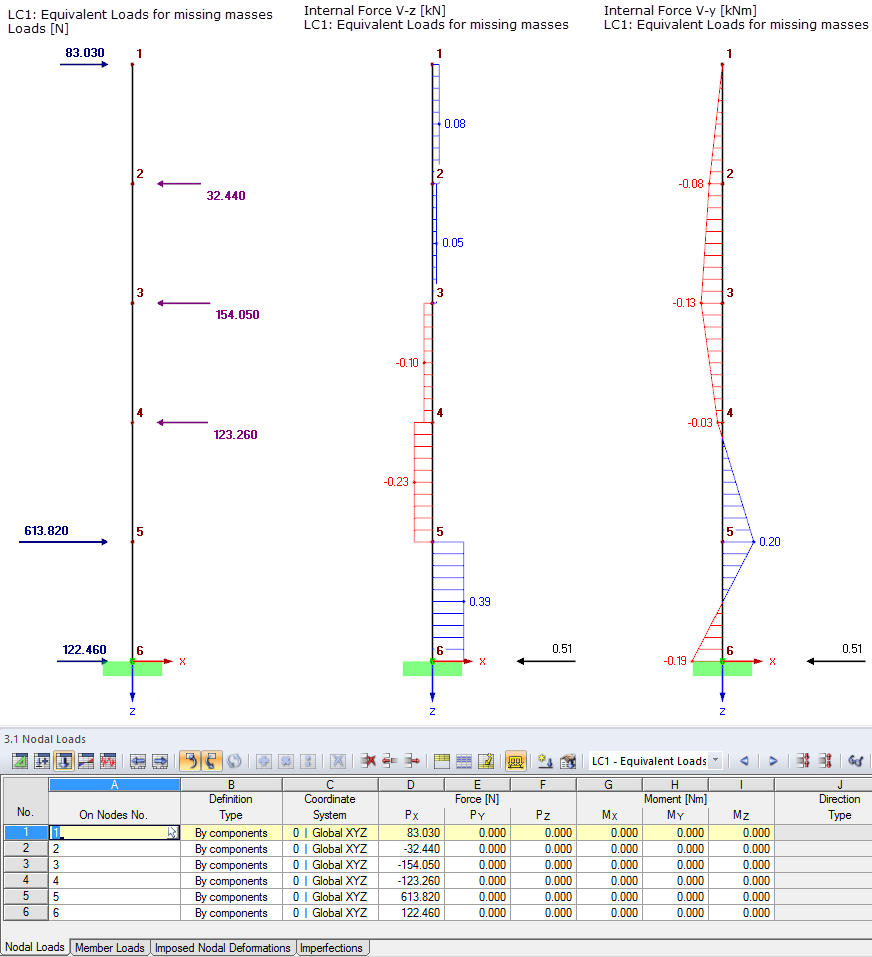Select previous load case with left triangle
872x957 pixels.
[x=744, y=761]
